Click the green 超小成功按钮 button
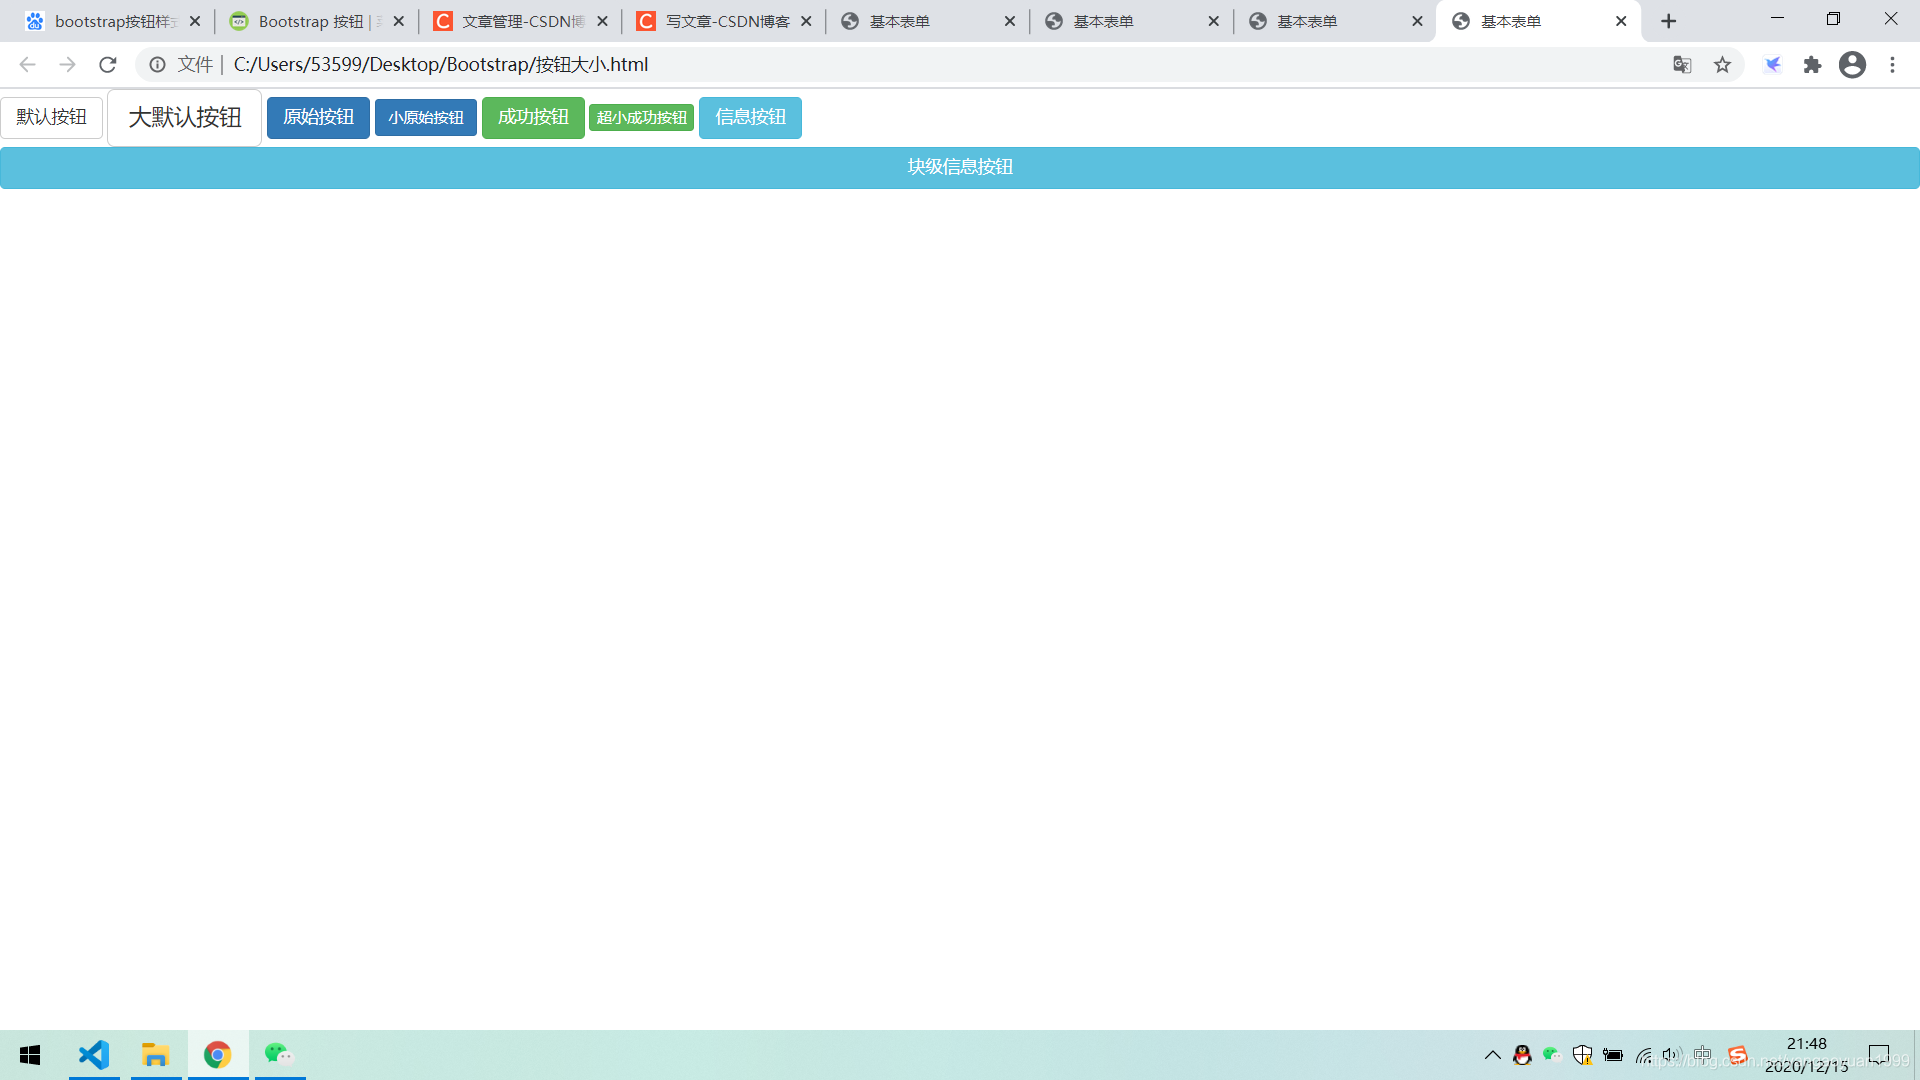This screenshot has width=1920, height=1080. [641, 118]
